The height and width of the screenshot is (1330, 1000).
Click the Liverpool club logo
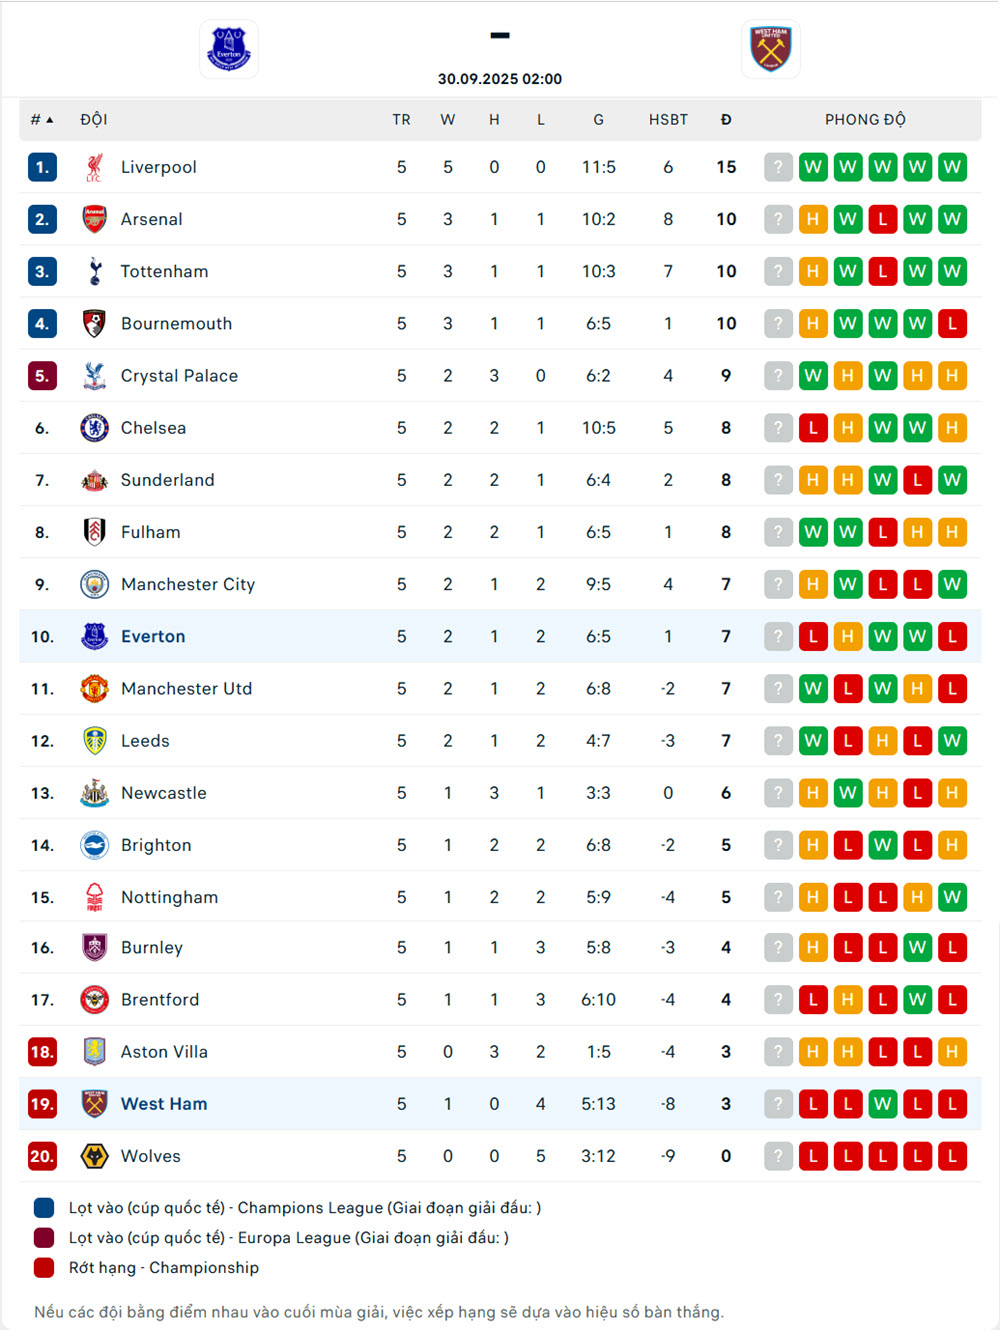(x=94, y=167)
